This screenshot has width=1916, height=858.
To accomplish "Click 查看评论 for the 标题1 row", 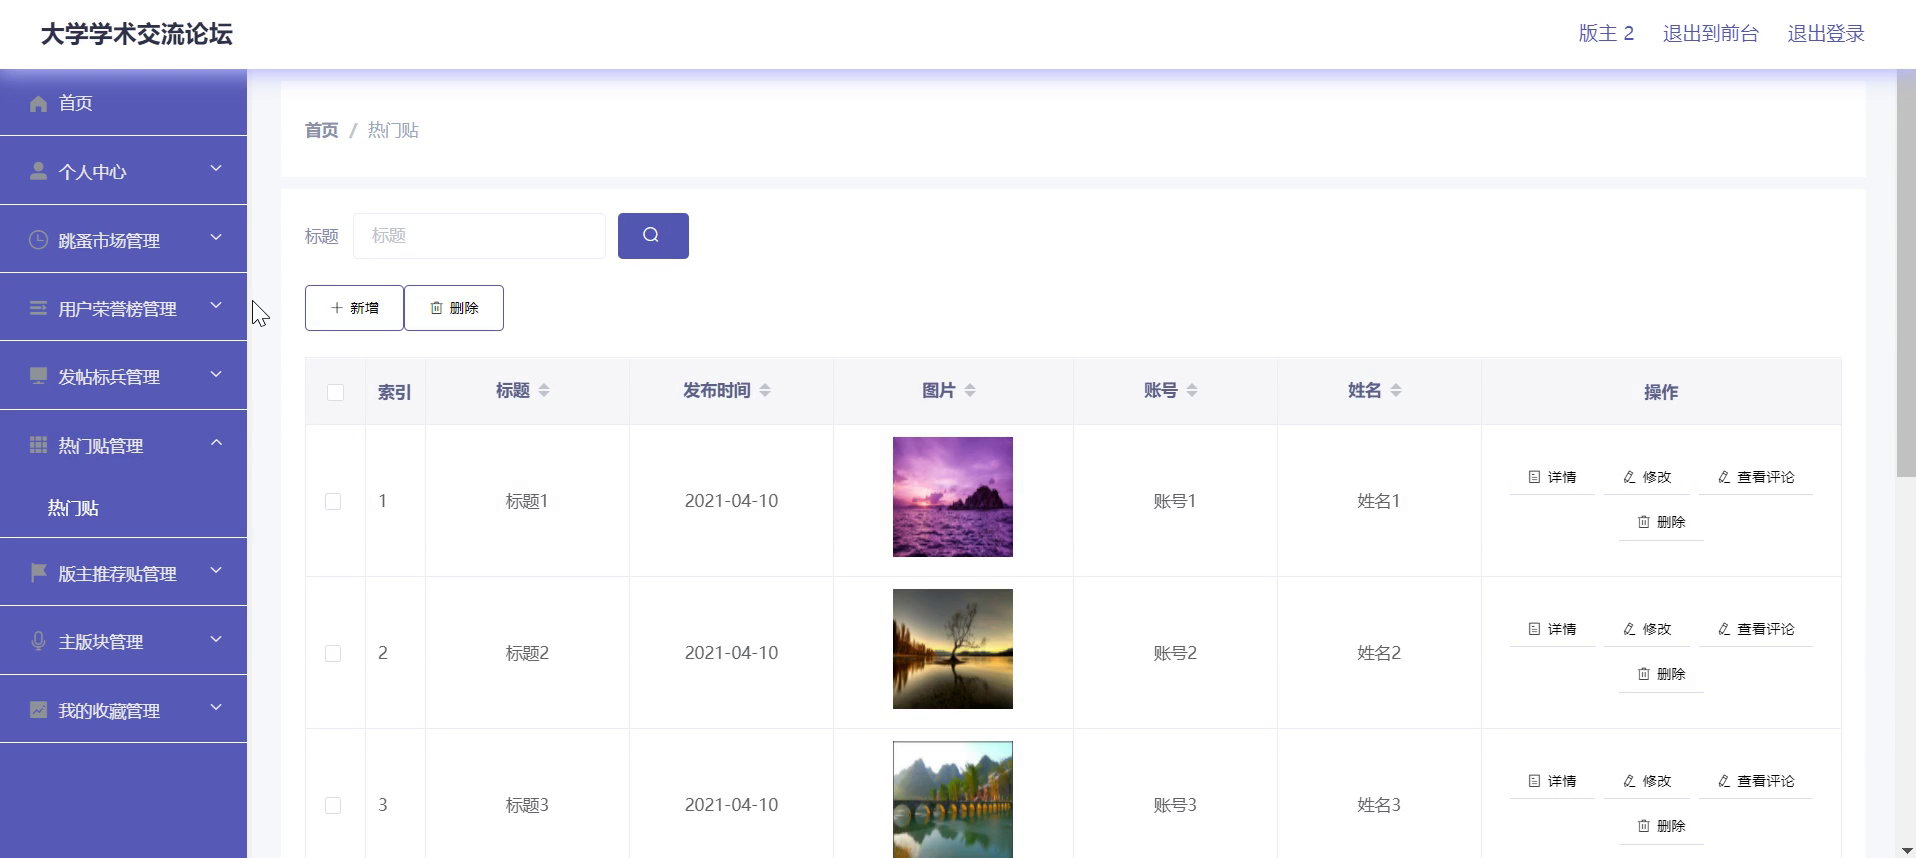I will [1756, 477].
